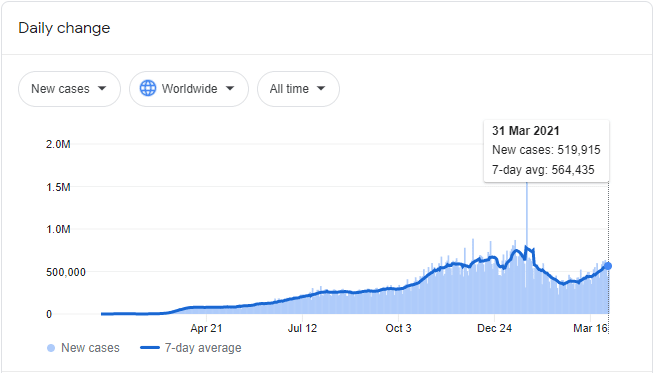Click the 7-day average legend line
Viewport: 657px width, 373px height.
point(150,347)
